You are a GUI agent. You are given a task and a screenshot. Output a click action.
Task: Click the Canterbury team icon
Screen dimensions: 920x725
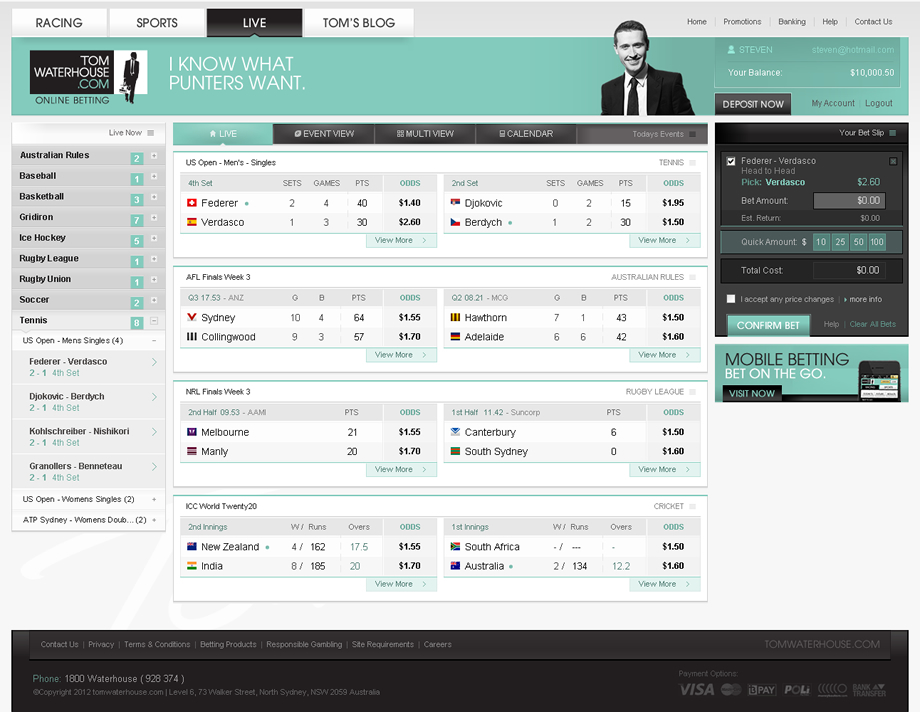click(x=455, y=432)
